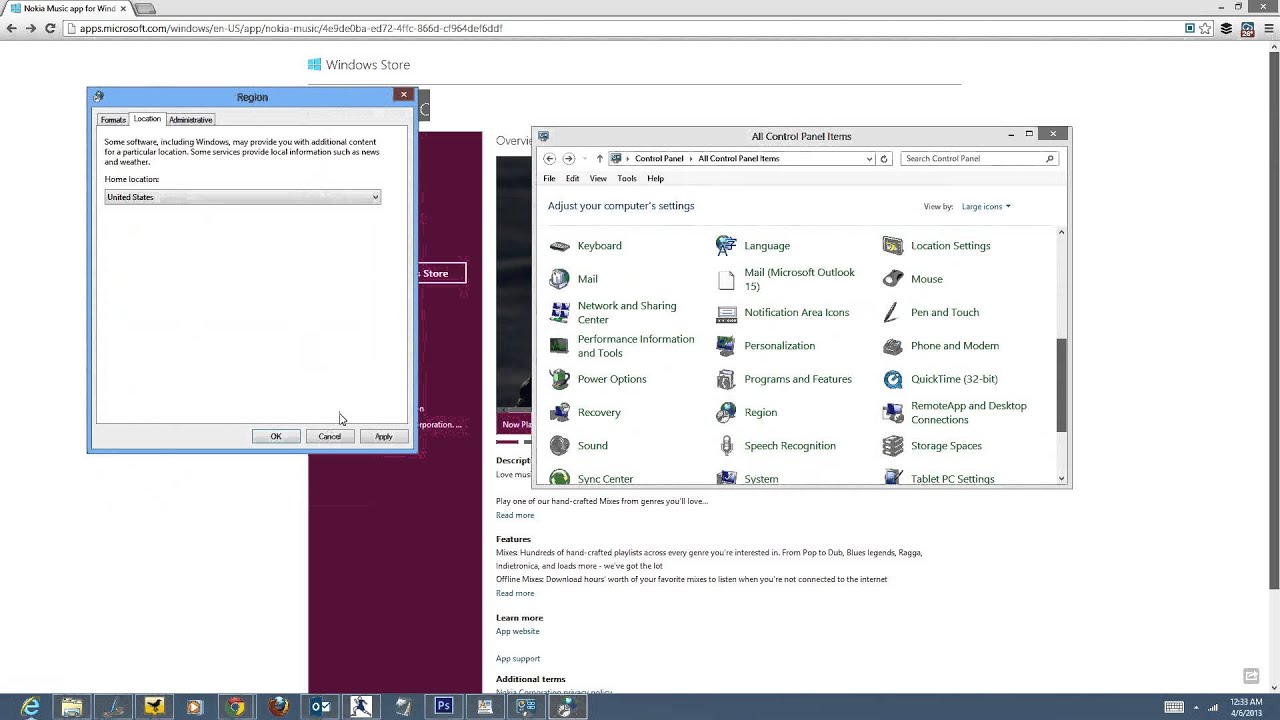This screenshot has height=720, width=1280.
Task: Select the Location tab in Region
Action: pos(147,119)
